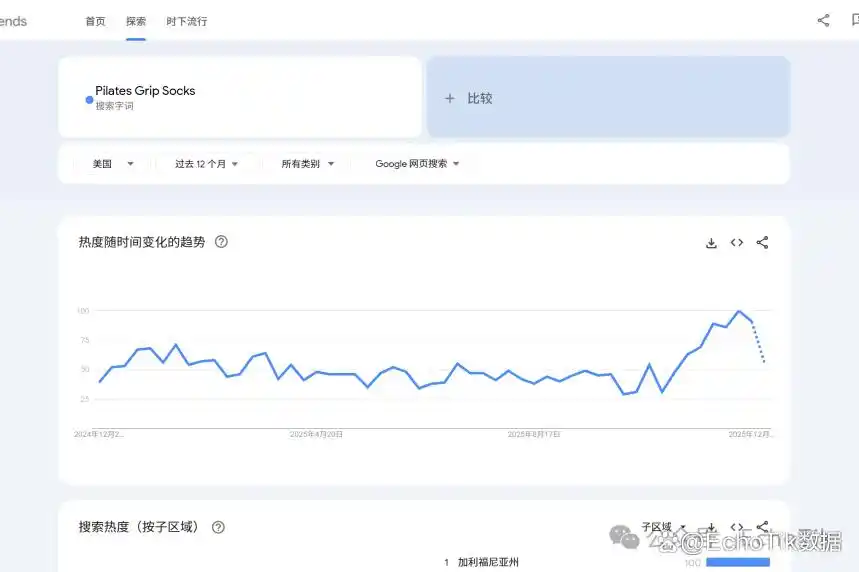Click the feedback icon at top right

(x=853, y=20)
